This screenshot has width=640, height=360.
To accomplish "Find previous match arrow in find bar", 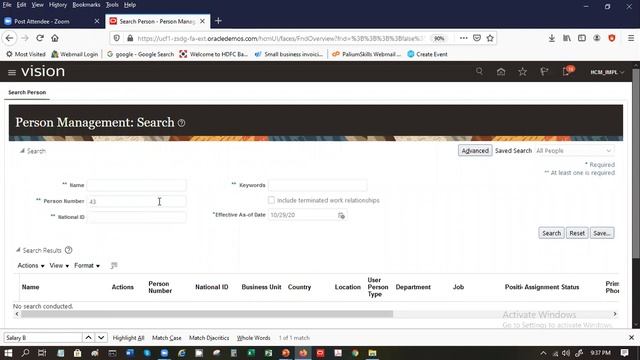I will click(88, 338).
